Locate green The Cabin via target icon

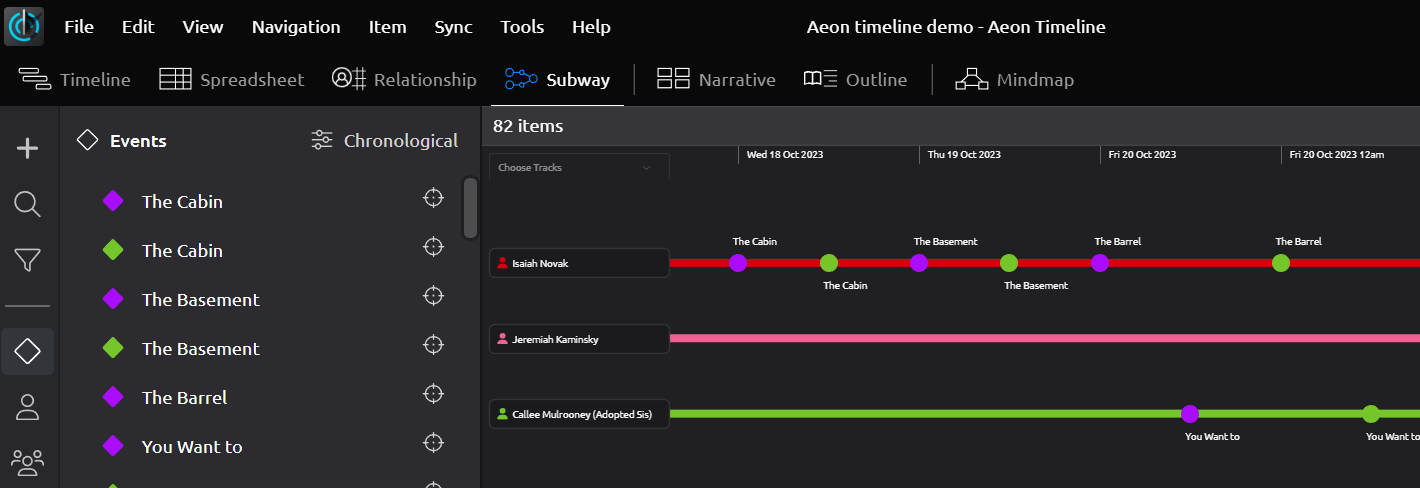(433, 246)
